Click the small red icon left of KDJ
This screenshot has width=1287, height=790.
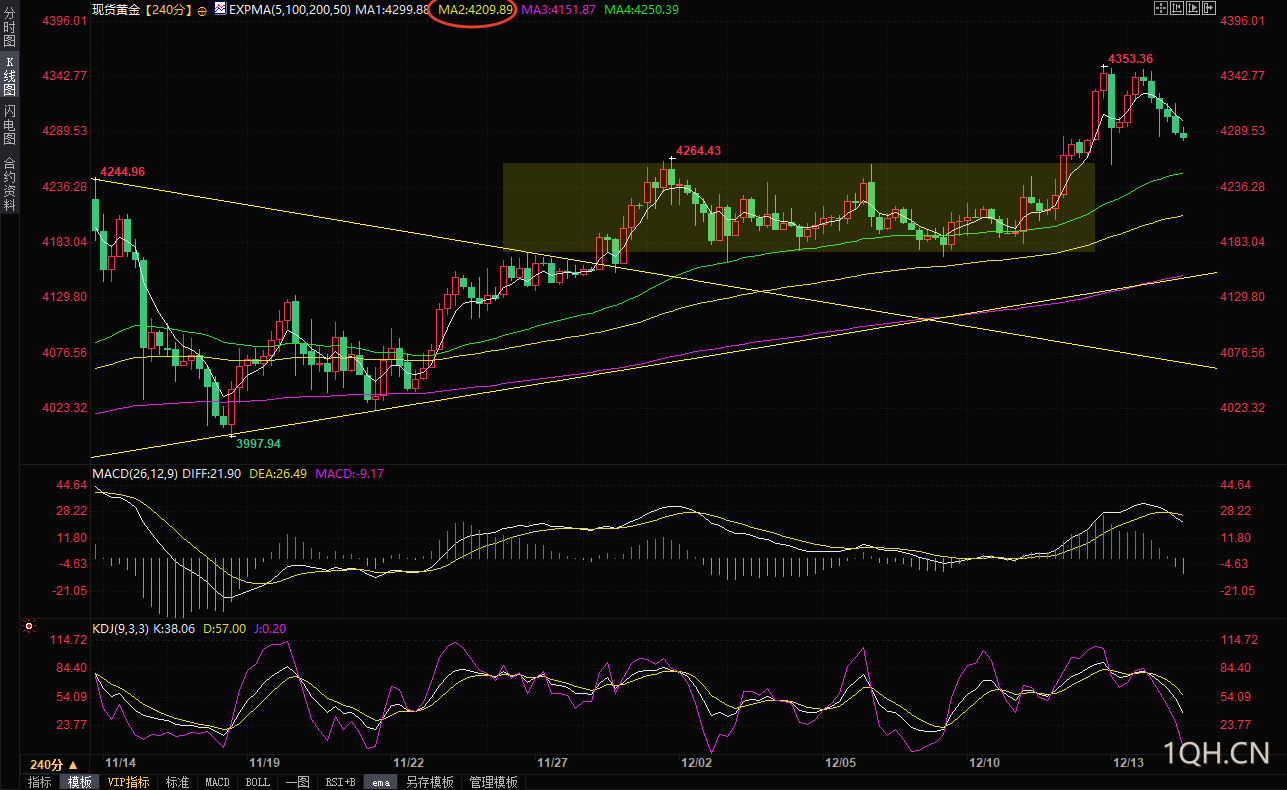pos(28,627)
